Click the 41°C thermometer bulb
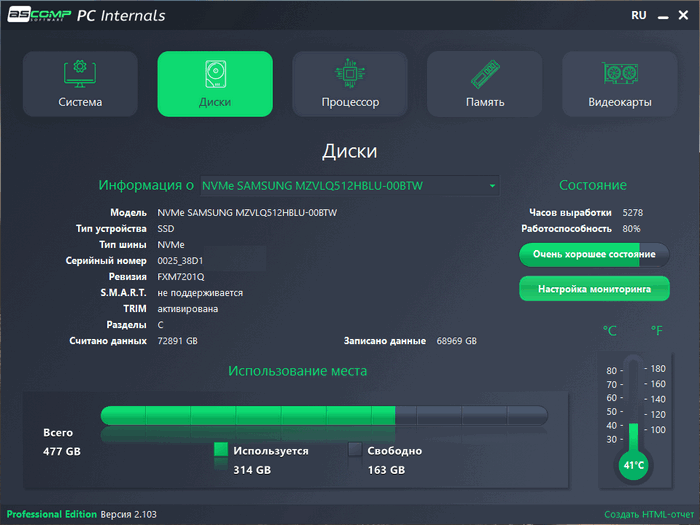The image size is (700, 525). [x=633, y=465]
